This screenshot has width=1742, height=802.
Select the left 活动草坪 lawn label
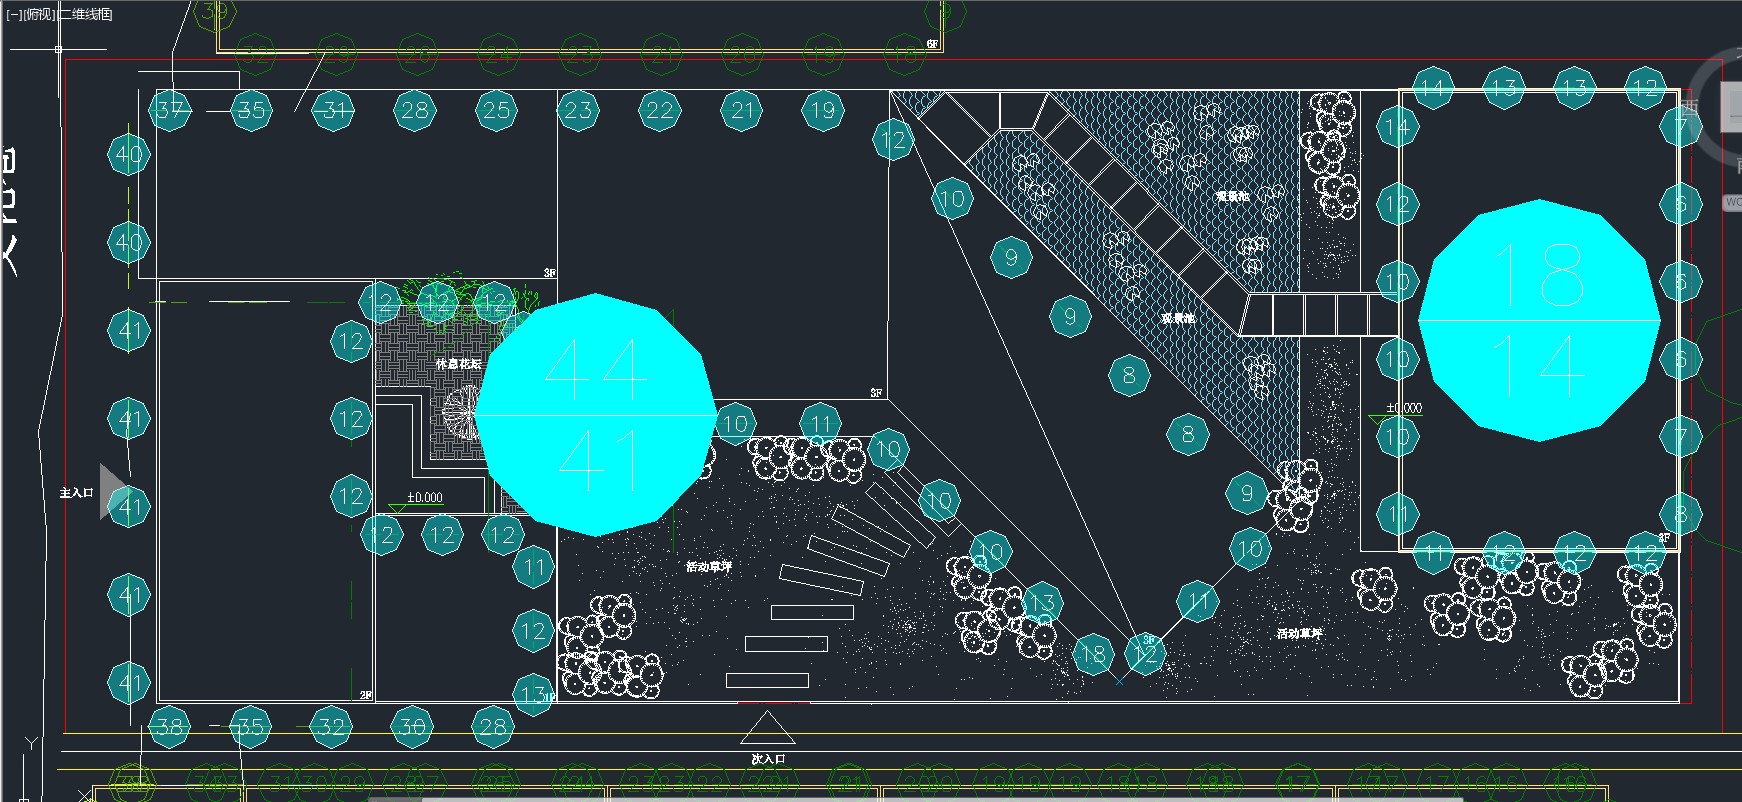[708, 567]
